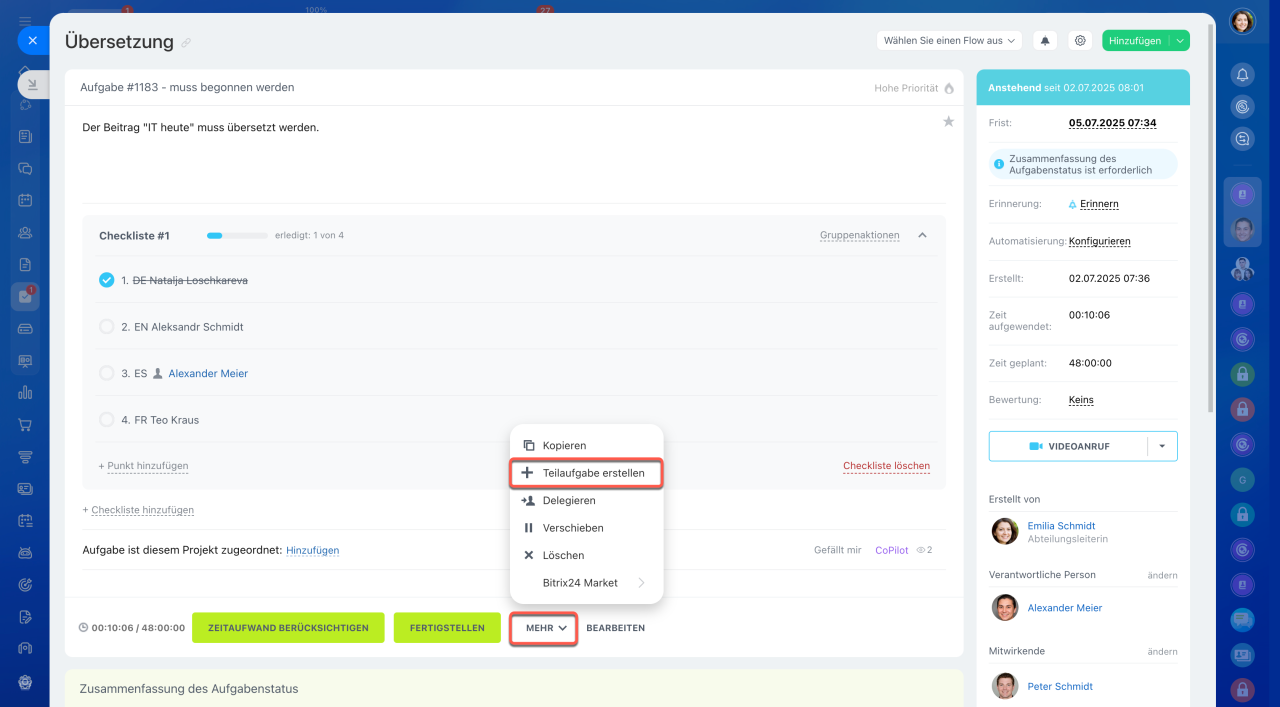Viewport: 1280px width, 707px height.
Task: Click the Hohe Priorität flame icon
Action: pyautogui.click(x=949, y=88)
